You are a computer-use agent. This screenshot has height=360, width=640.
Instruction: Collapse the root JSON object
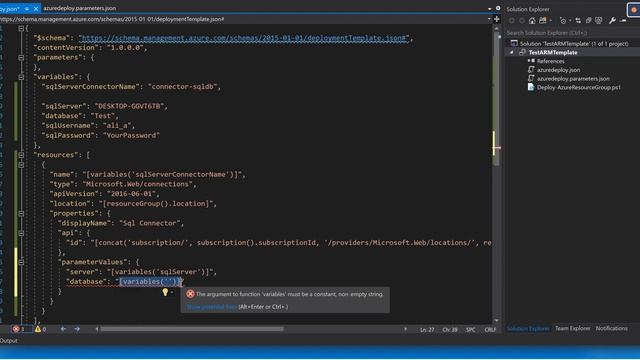(x=21, y=28)
